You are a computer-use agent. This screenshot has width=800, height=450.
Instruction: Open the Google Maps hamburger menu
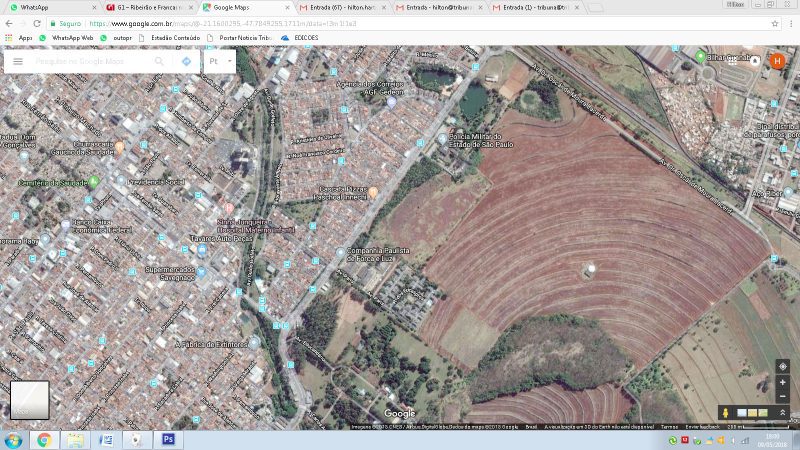point(17,61)
